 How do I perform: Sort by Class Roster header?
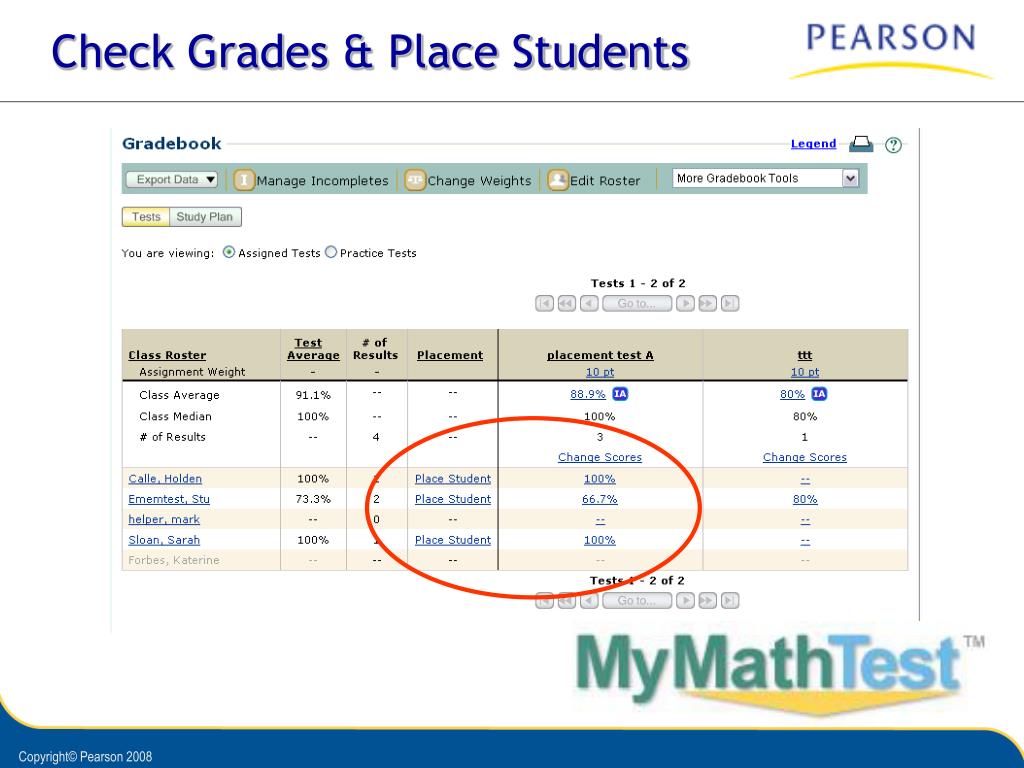(x=167, y=355)
